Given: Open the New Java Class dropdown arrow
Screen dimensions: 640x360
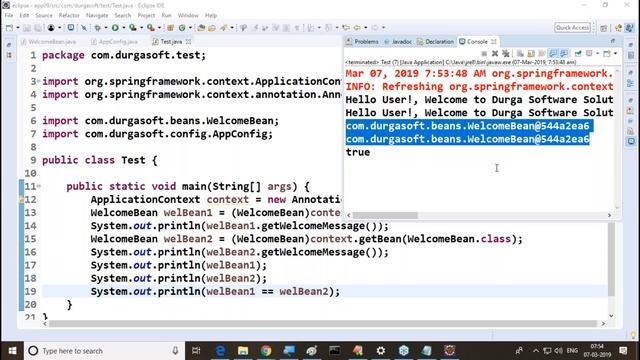Looking at the screenshot, I should 190,28.
